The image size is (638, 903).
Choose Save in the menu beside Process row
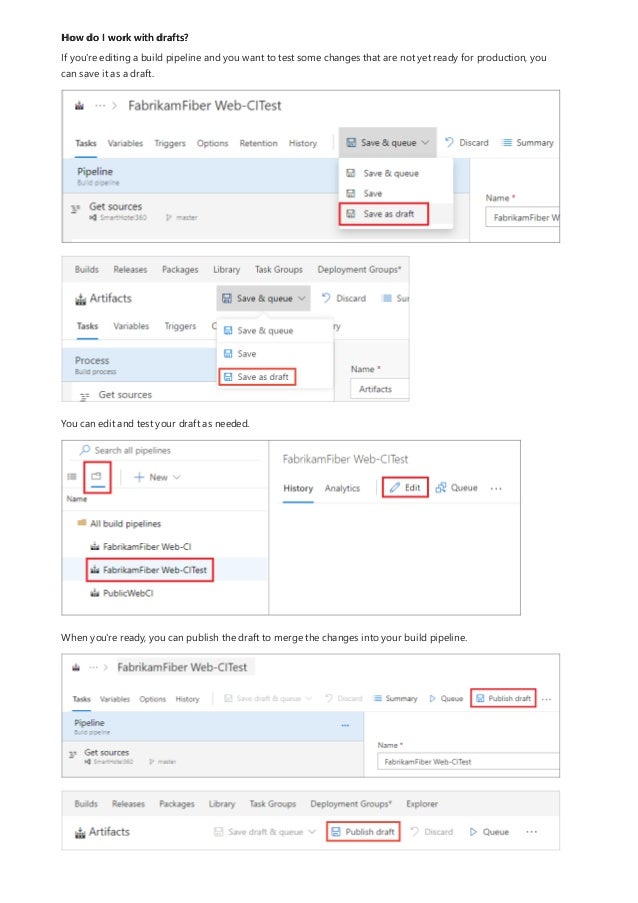click(x=246, y=354)
